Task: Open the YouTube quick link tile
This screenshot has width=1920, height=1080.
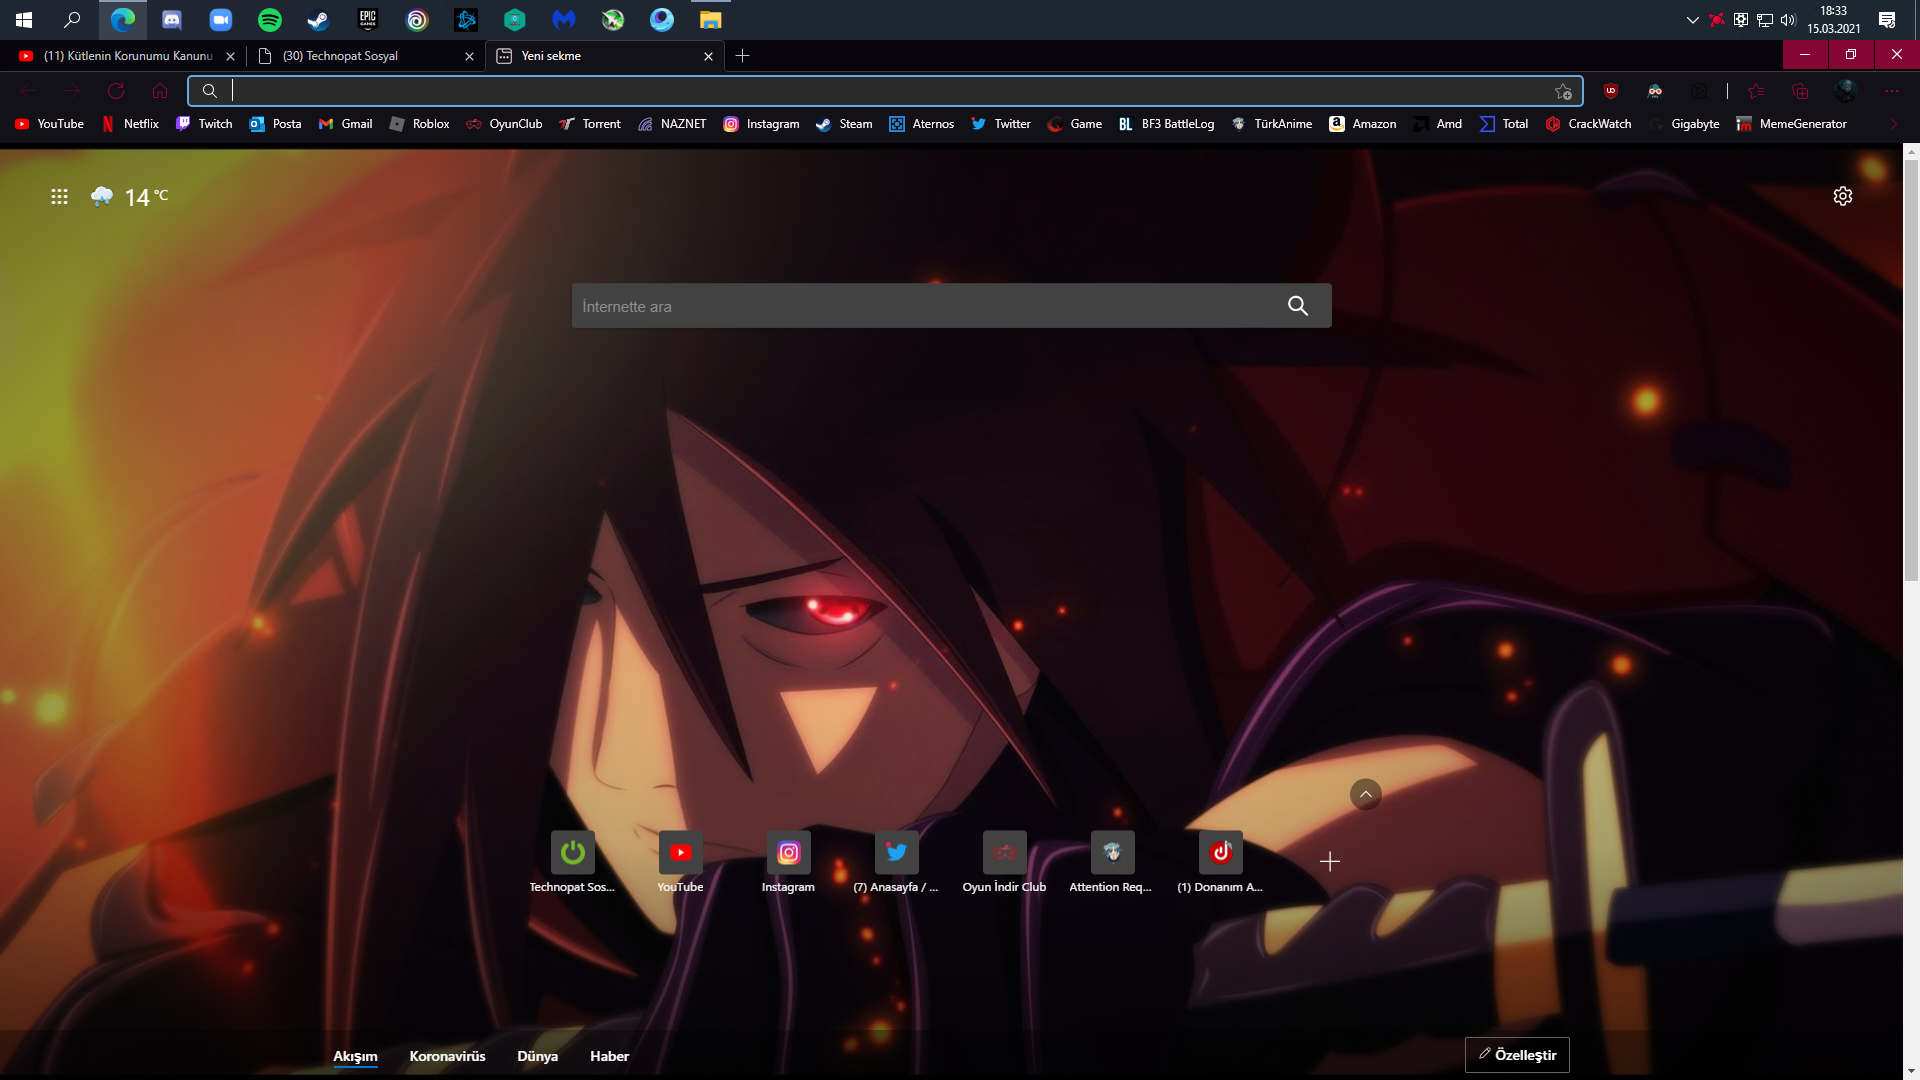Action: tap(680, 853)
